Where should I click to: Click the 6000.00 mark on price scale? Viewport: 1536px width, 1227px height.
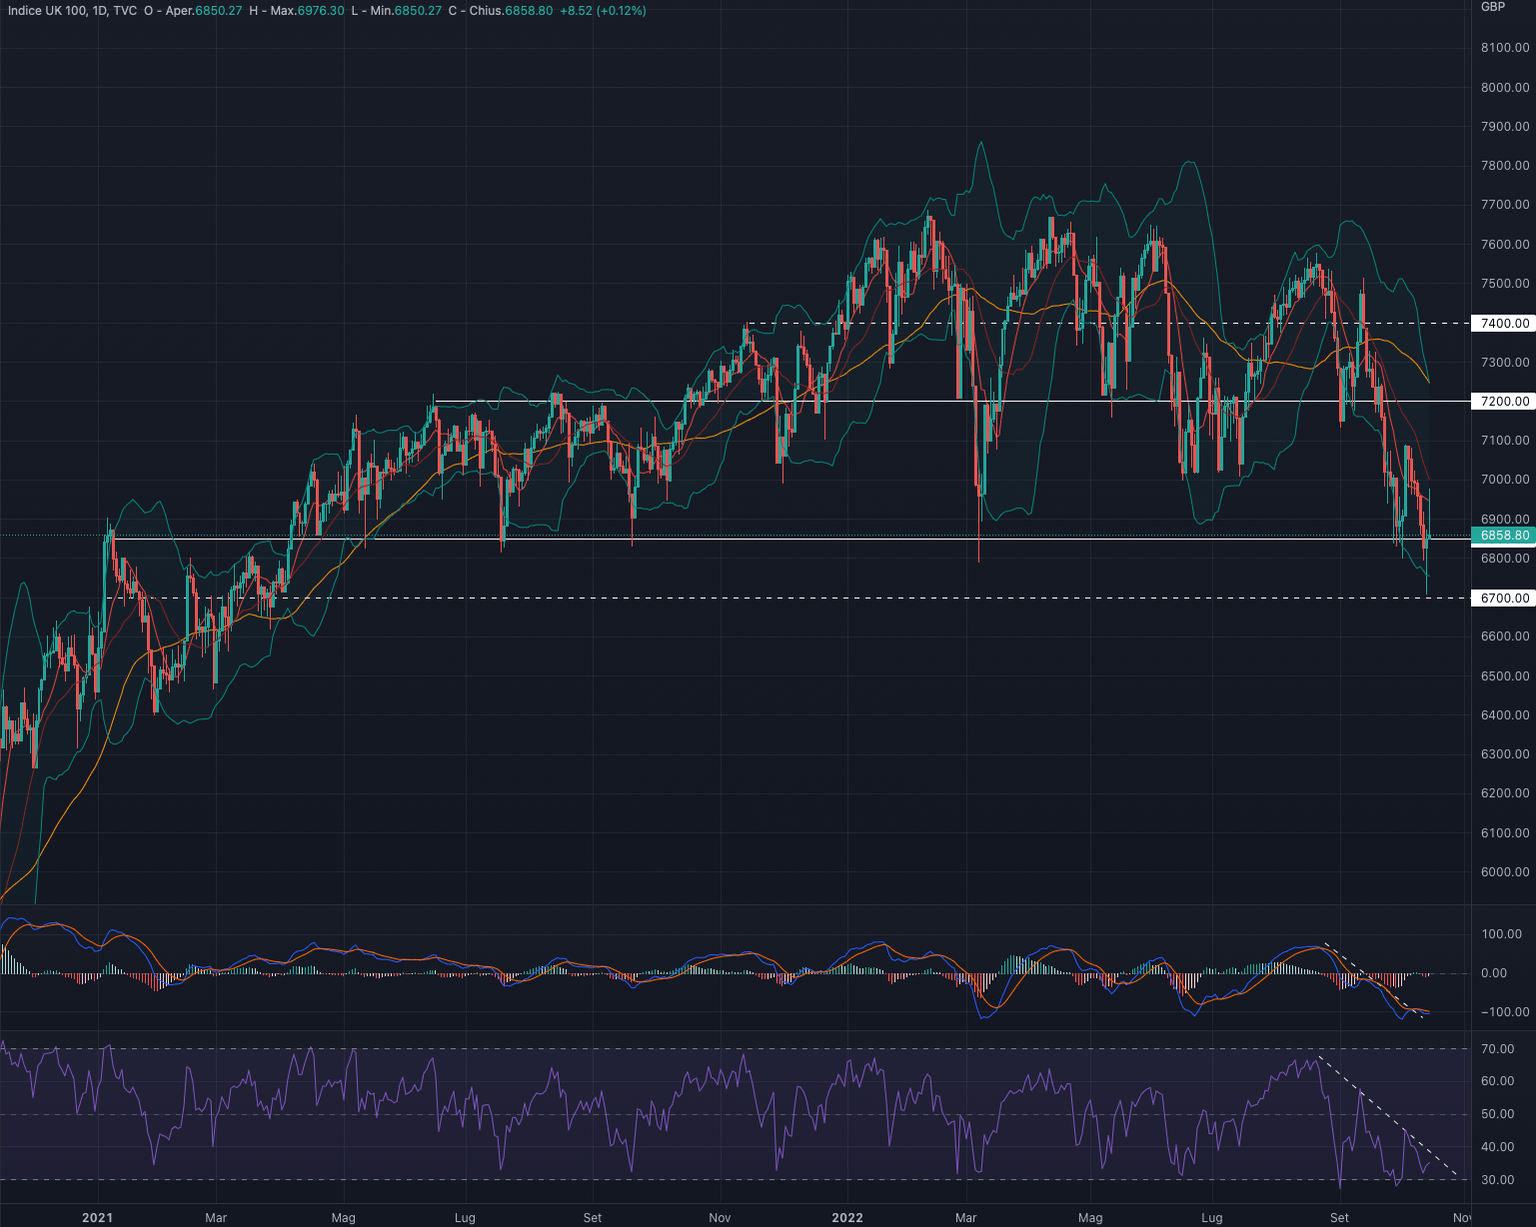point(1504,872)
